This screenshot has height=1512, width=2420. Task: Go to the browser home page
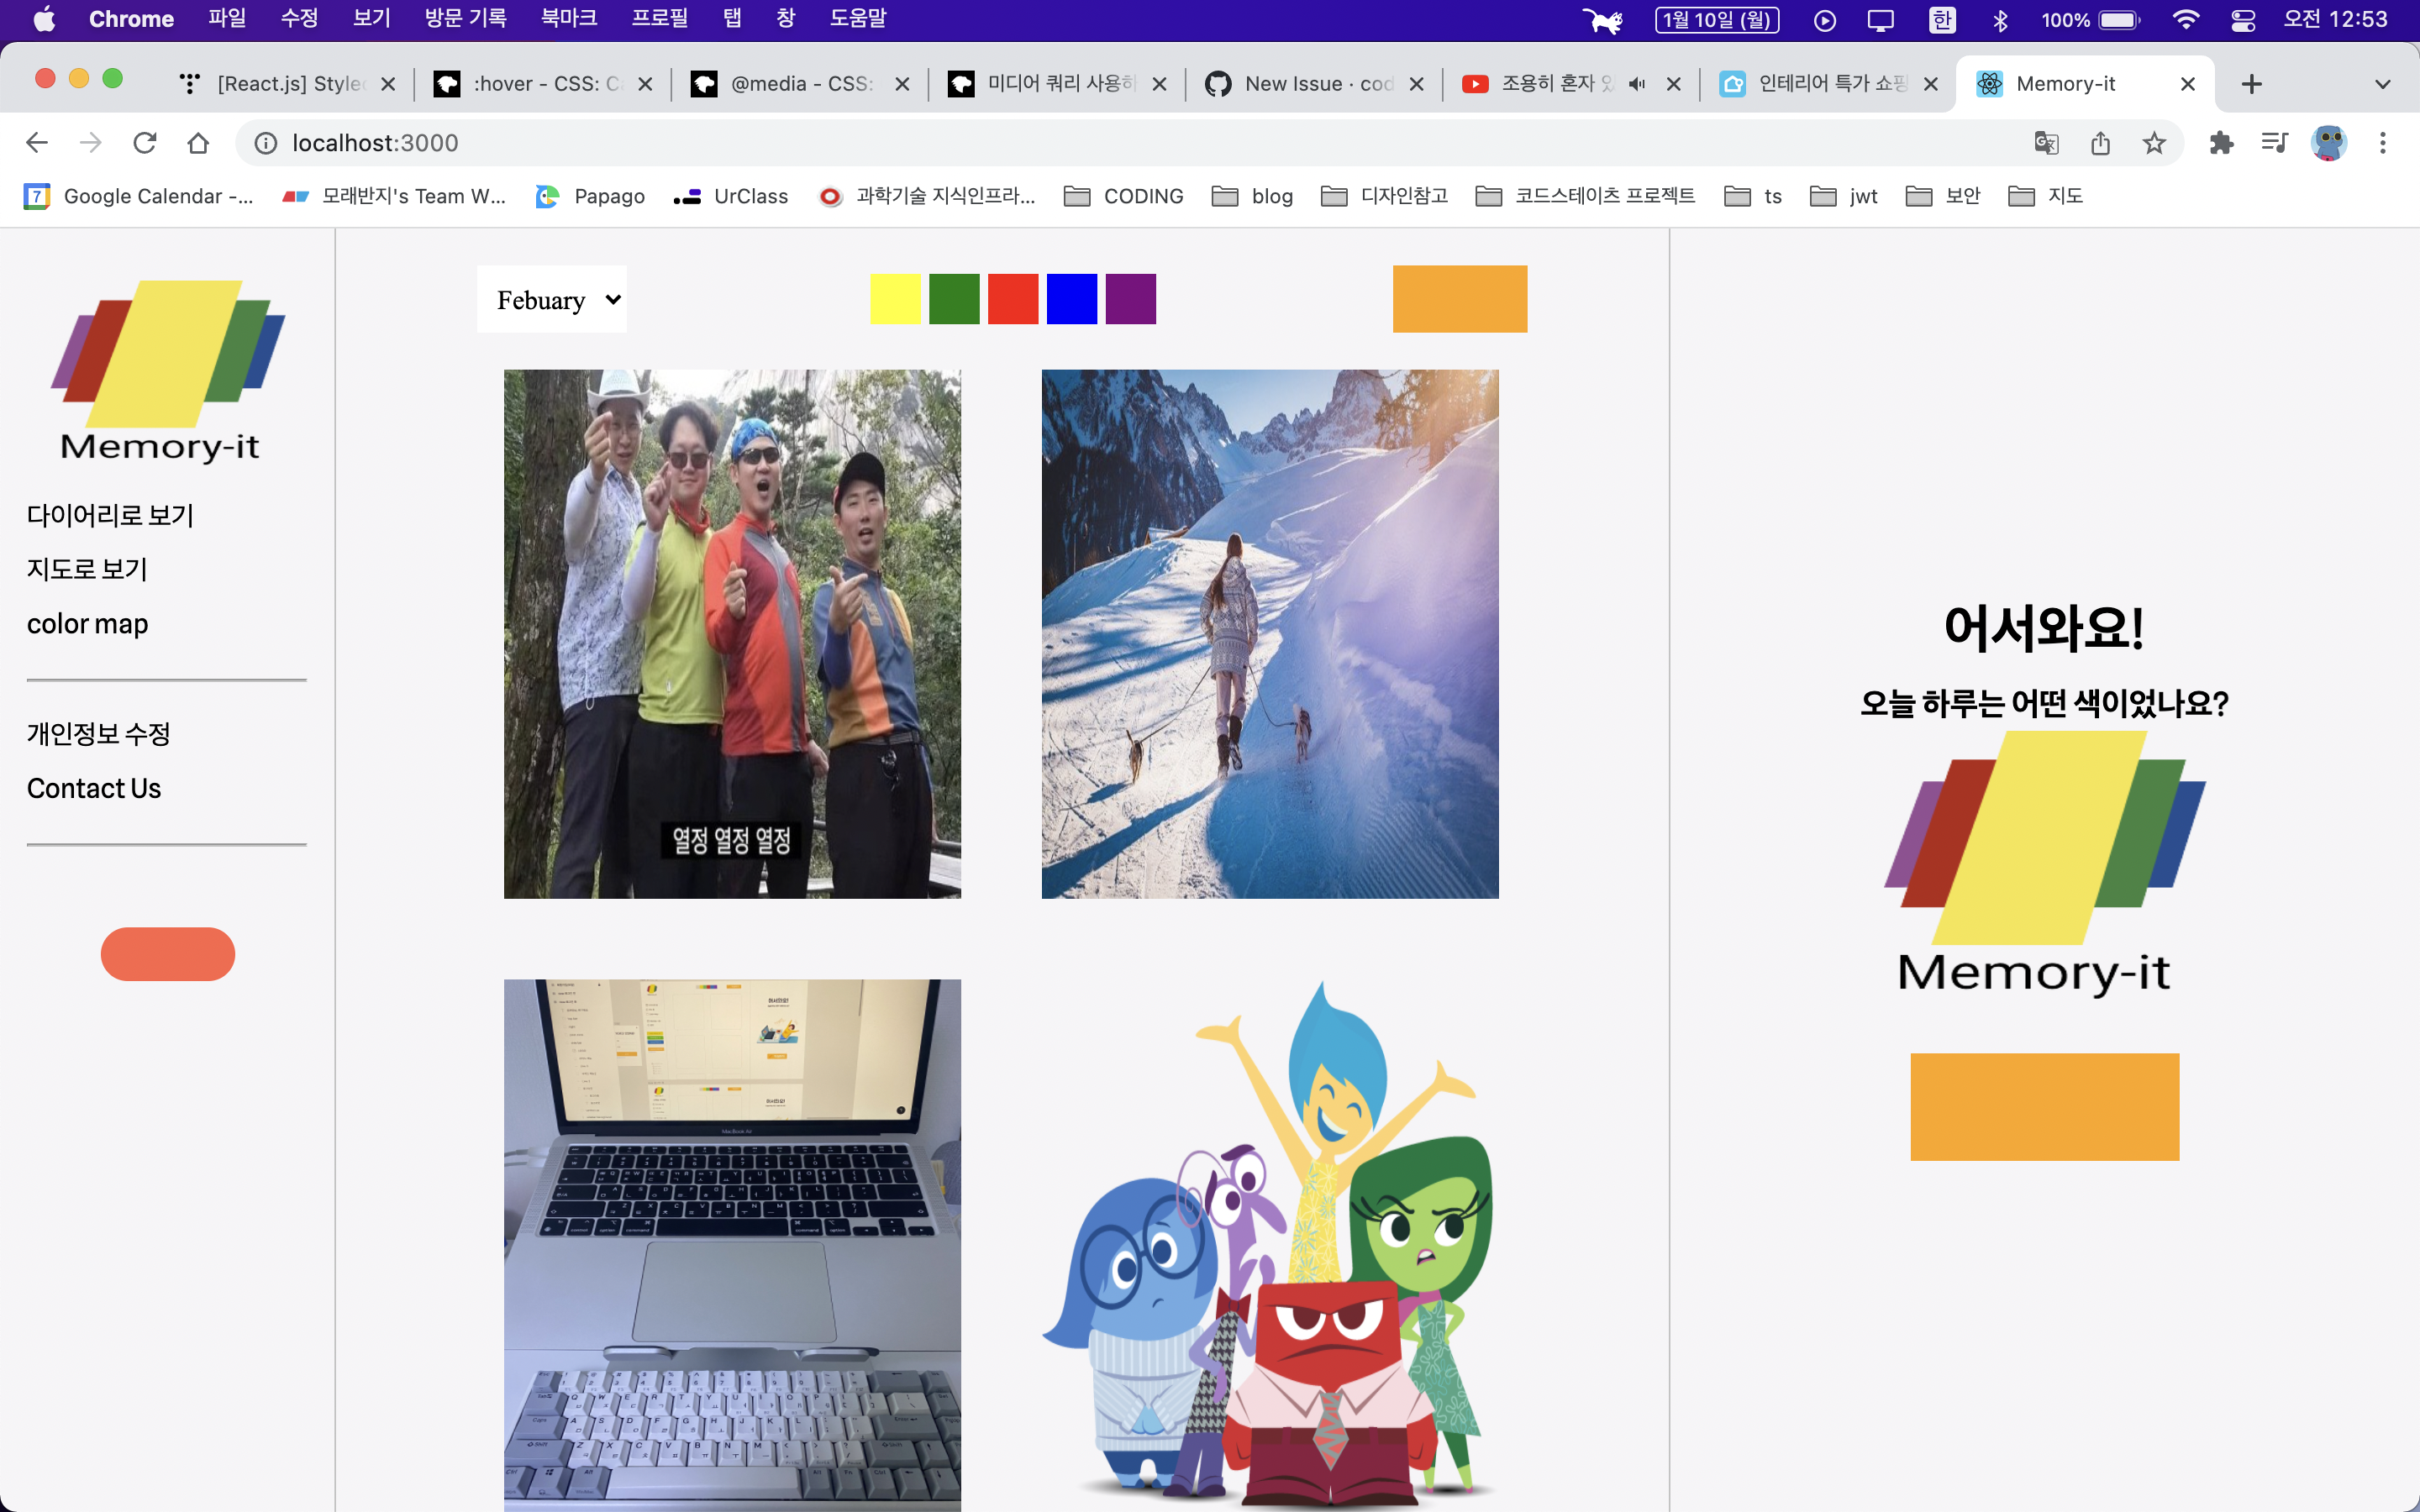click(x=198, y=143)
